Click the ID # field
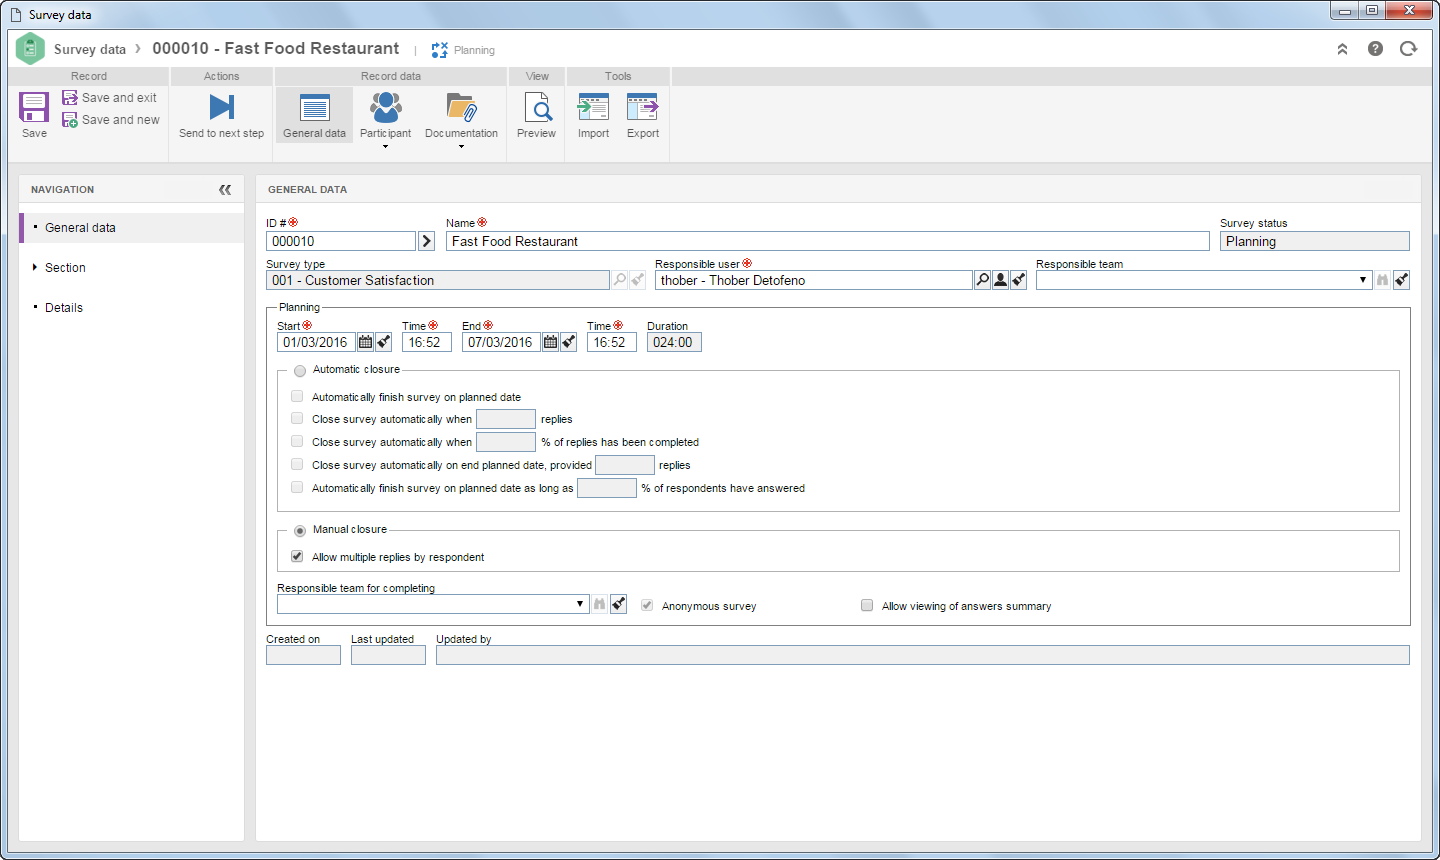 (x=341, y=241)
